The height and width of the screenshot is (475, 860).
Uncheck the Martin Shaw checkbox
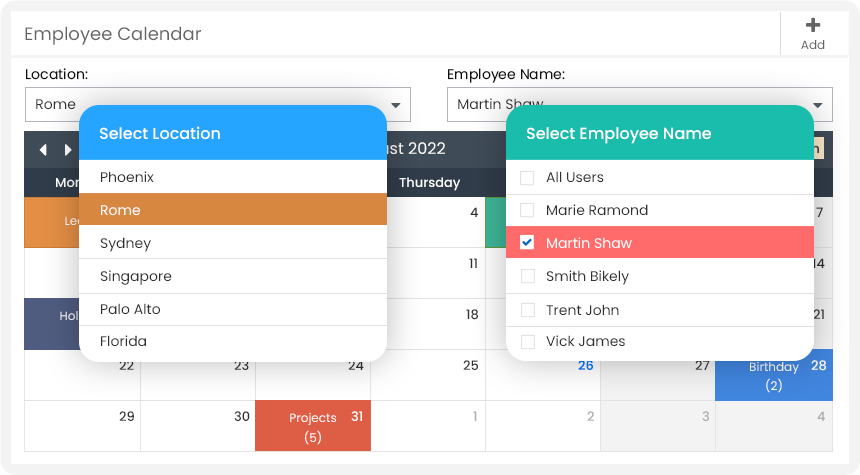coord(527,243)
